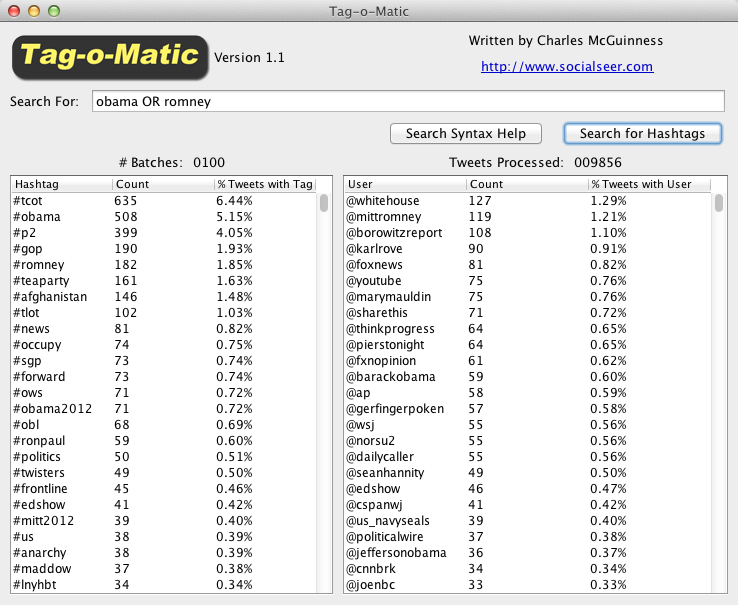Screen dimensions: 738x605
Task: Select the @joenbc user row
Action: [528, 585]
